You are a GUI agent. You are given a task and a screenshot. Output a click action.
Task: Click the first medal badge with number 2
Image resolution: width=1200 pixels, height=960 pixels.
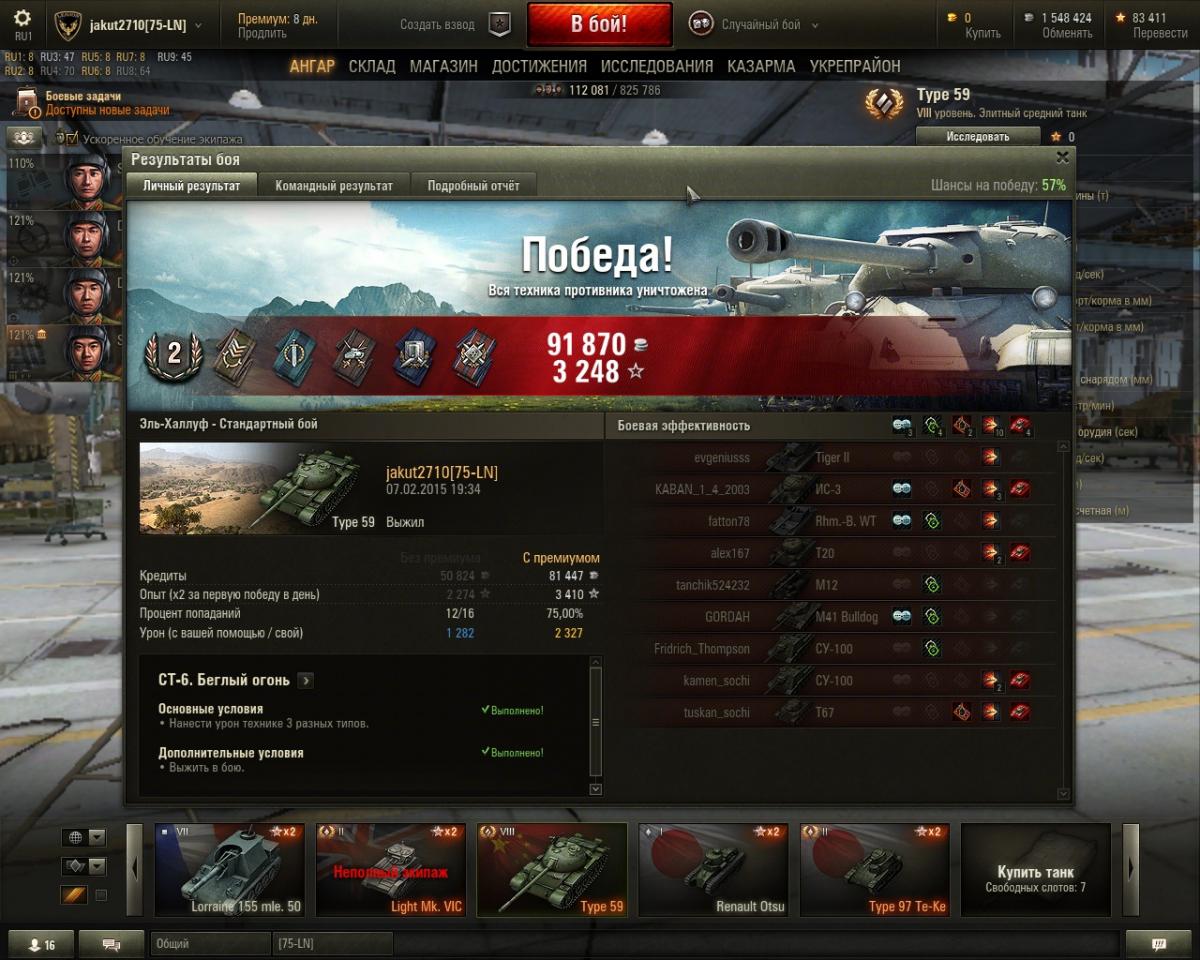pos(174,353)
